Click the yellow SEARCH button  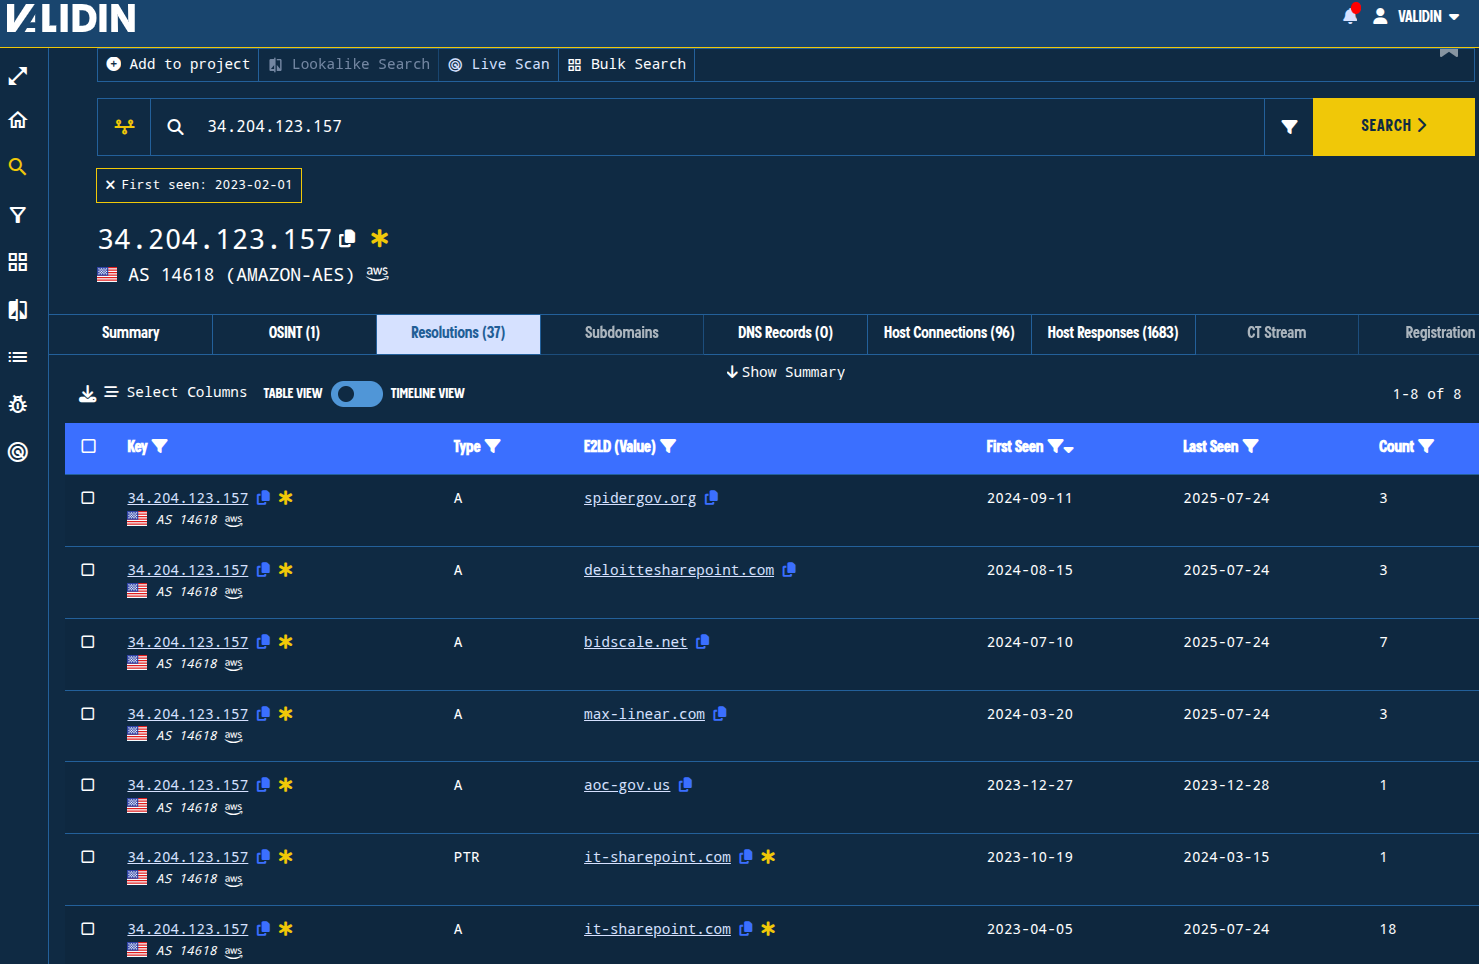(1393, 127)
